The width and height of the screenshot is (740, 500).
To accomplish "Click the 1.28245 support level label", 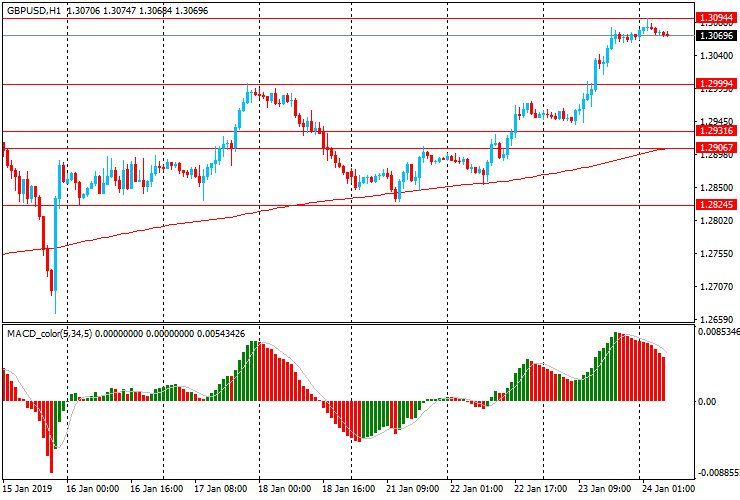I will [717, 205].
